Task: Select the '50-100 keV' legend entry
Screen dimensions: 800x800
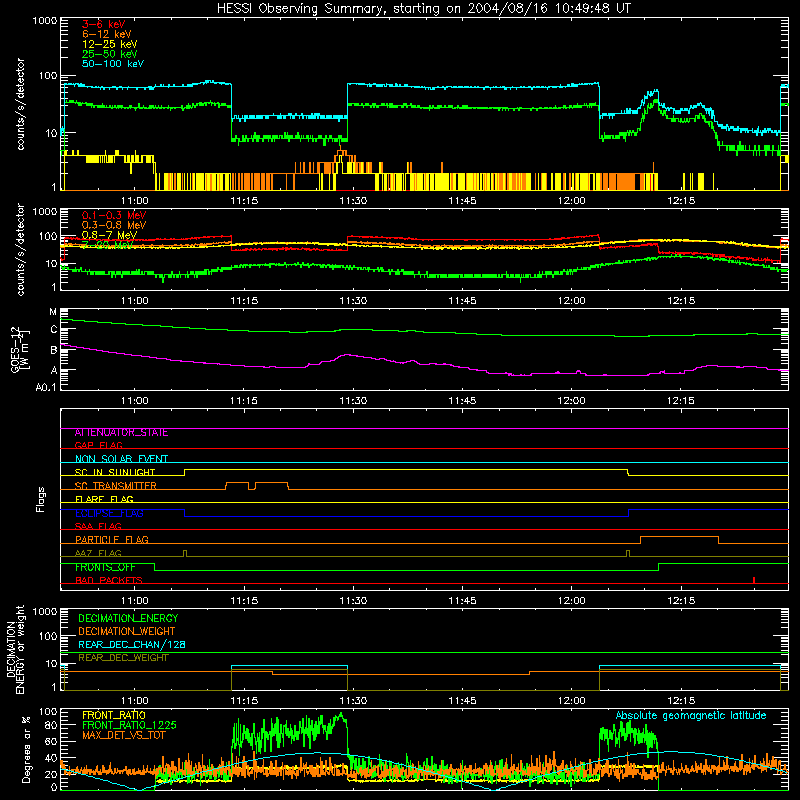Action: (x=113, y=64)
